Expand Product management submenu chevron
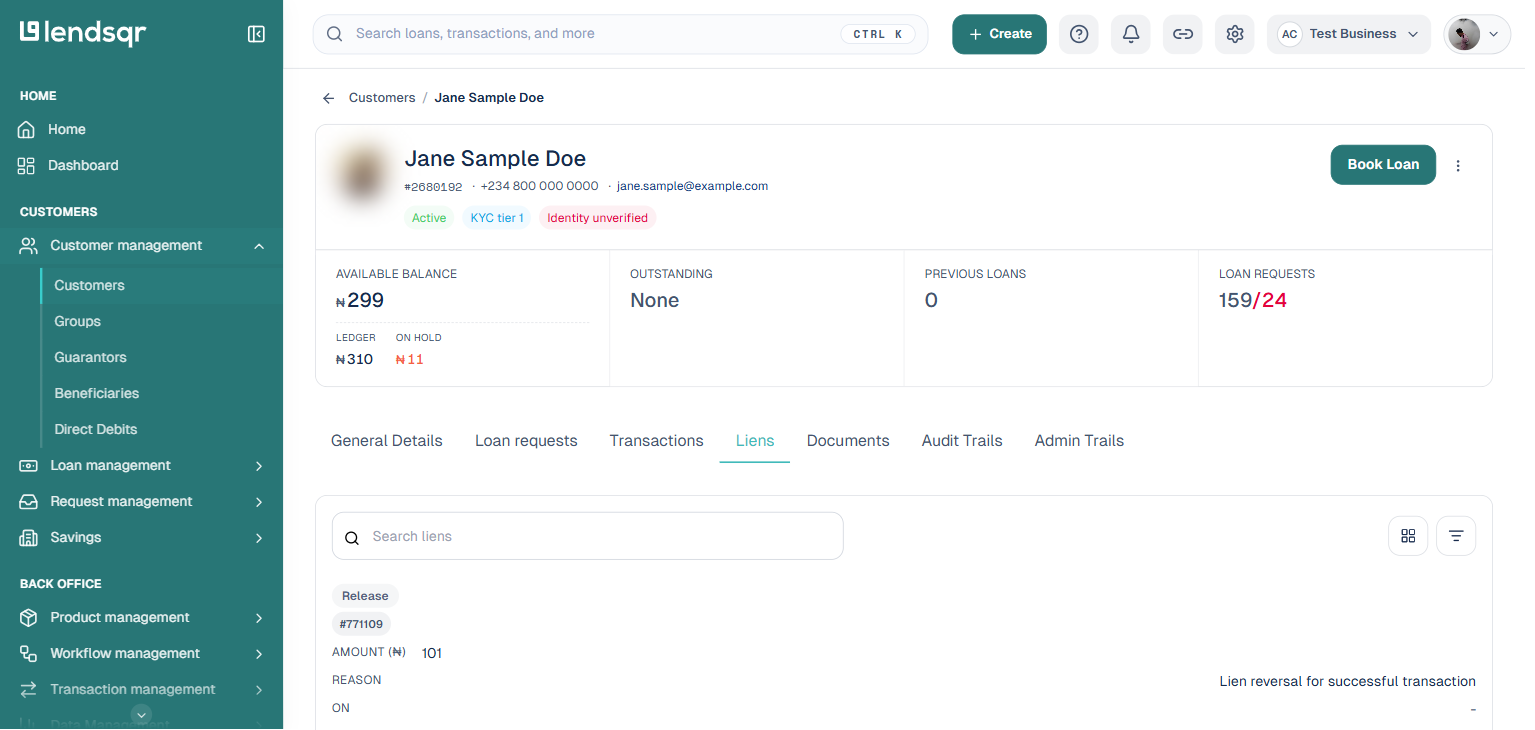 (259, 618)
